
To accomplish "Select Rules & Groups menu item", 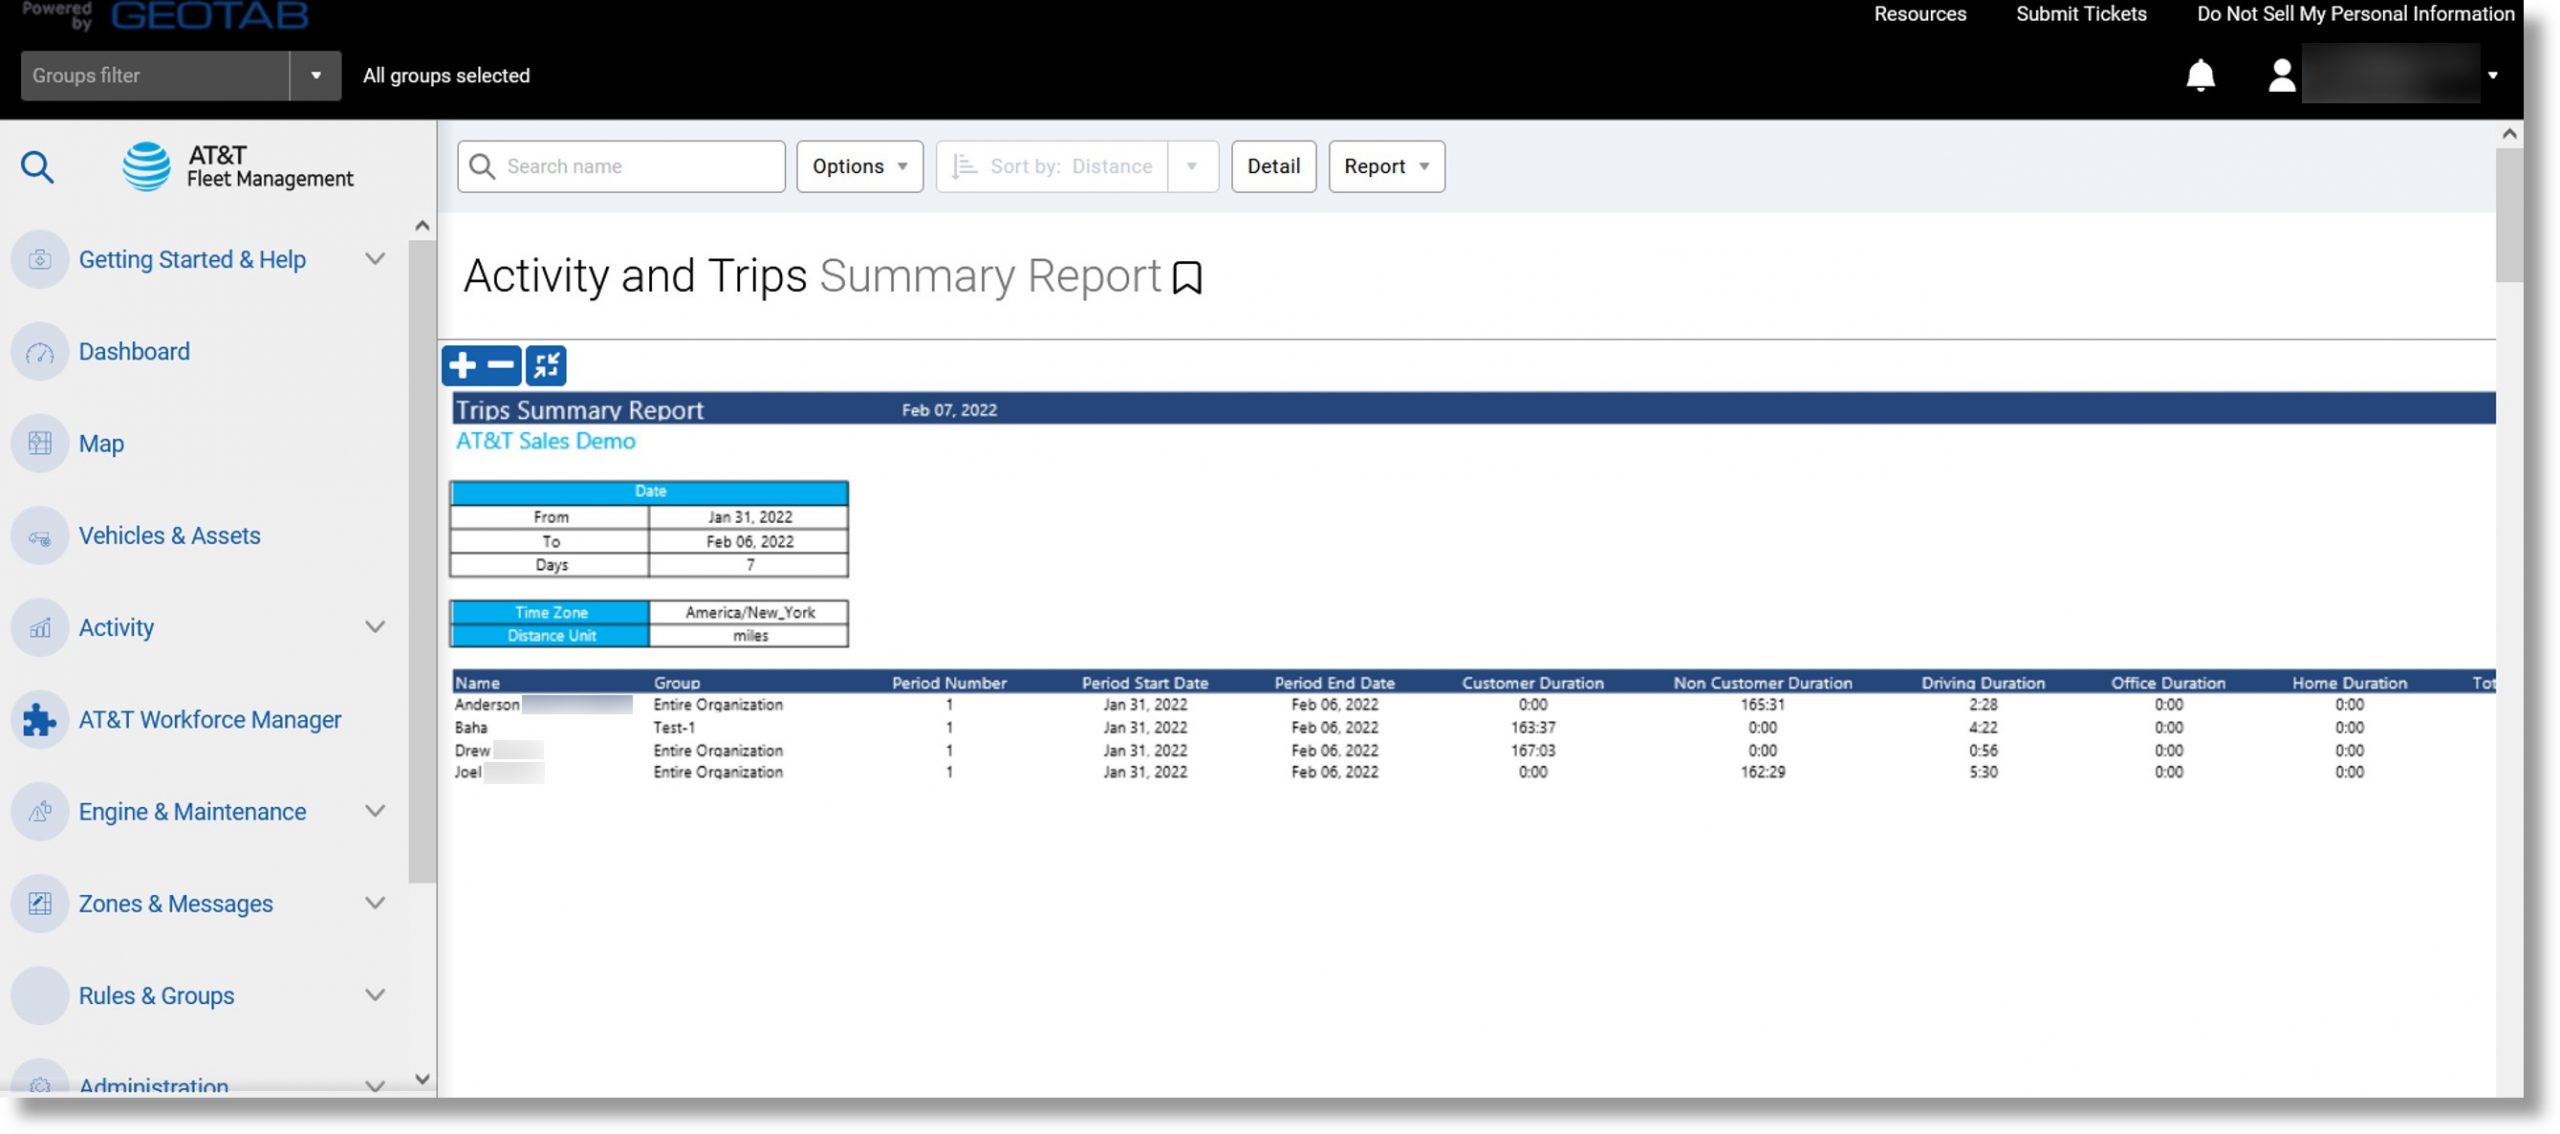I will pyautogui.click(x=156, y=996).
